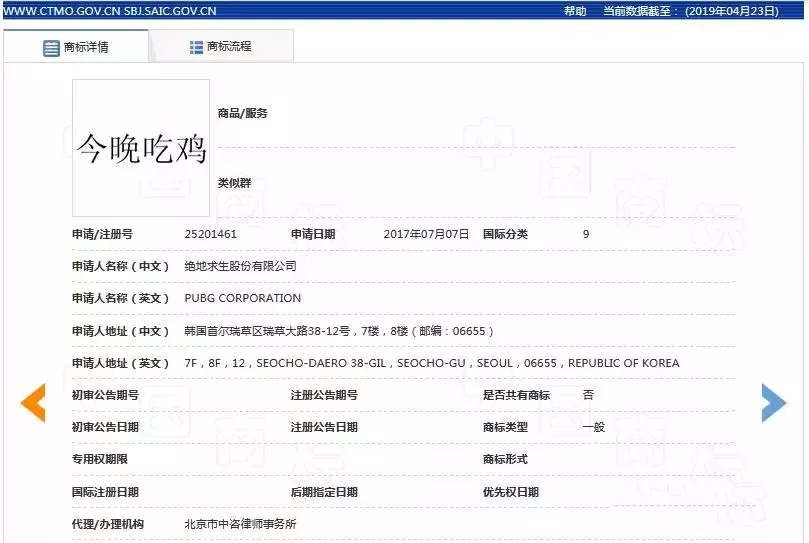Click the data cutoff date 2019年04月23日
809x543 pixels.
[732, 11]
